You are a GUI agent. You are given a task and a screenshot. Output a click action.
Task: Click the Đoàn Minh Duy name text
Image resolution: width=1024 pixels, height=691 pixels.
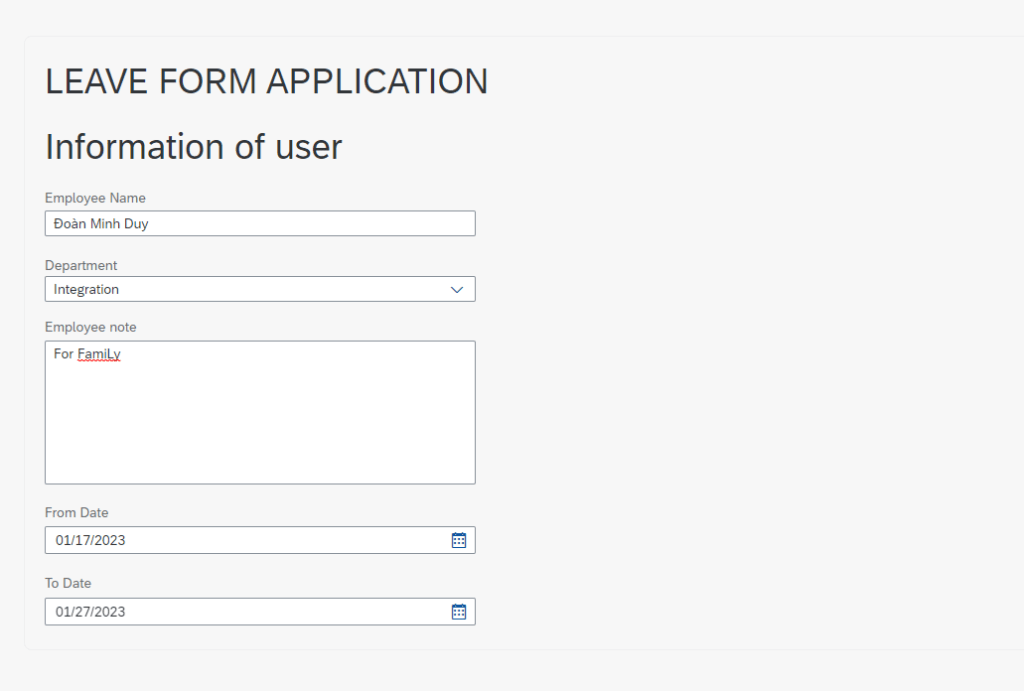click(x=101, y=223)
